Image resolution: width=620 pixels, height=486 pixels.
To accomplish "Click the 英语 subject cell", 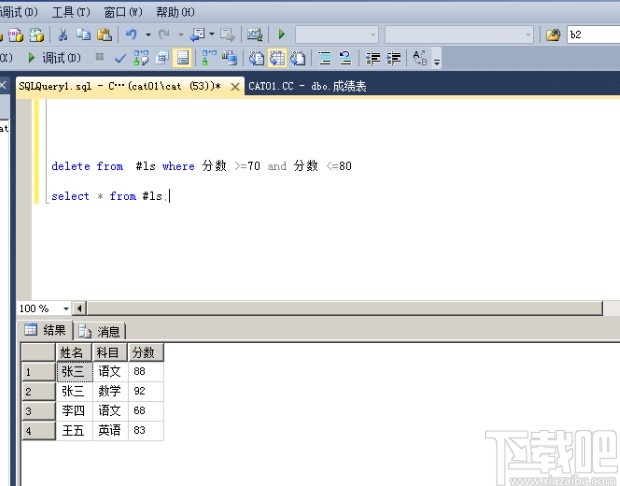I will pos(110,431).
